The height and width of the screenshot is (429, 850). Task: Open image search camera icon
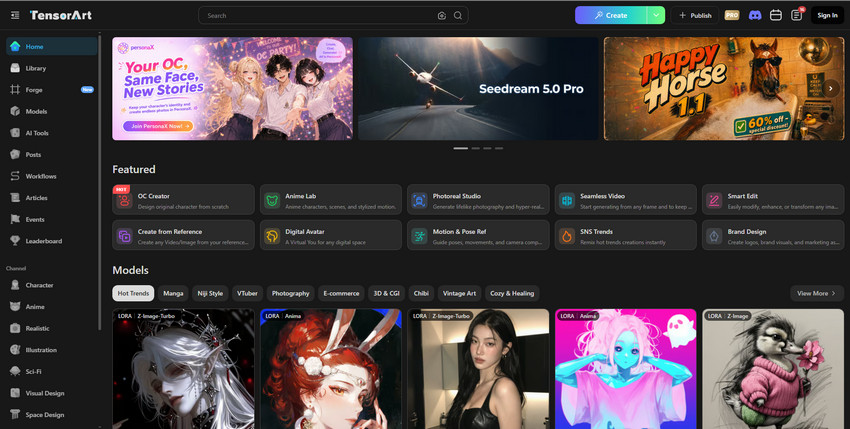pos(442,16)
